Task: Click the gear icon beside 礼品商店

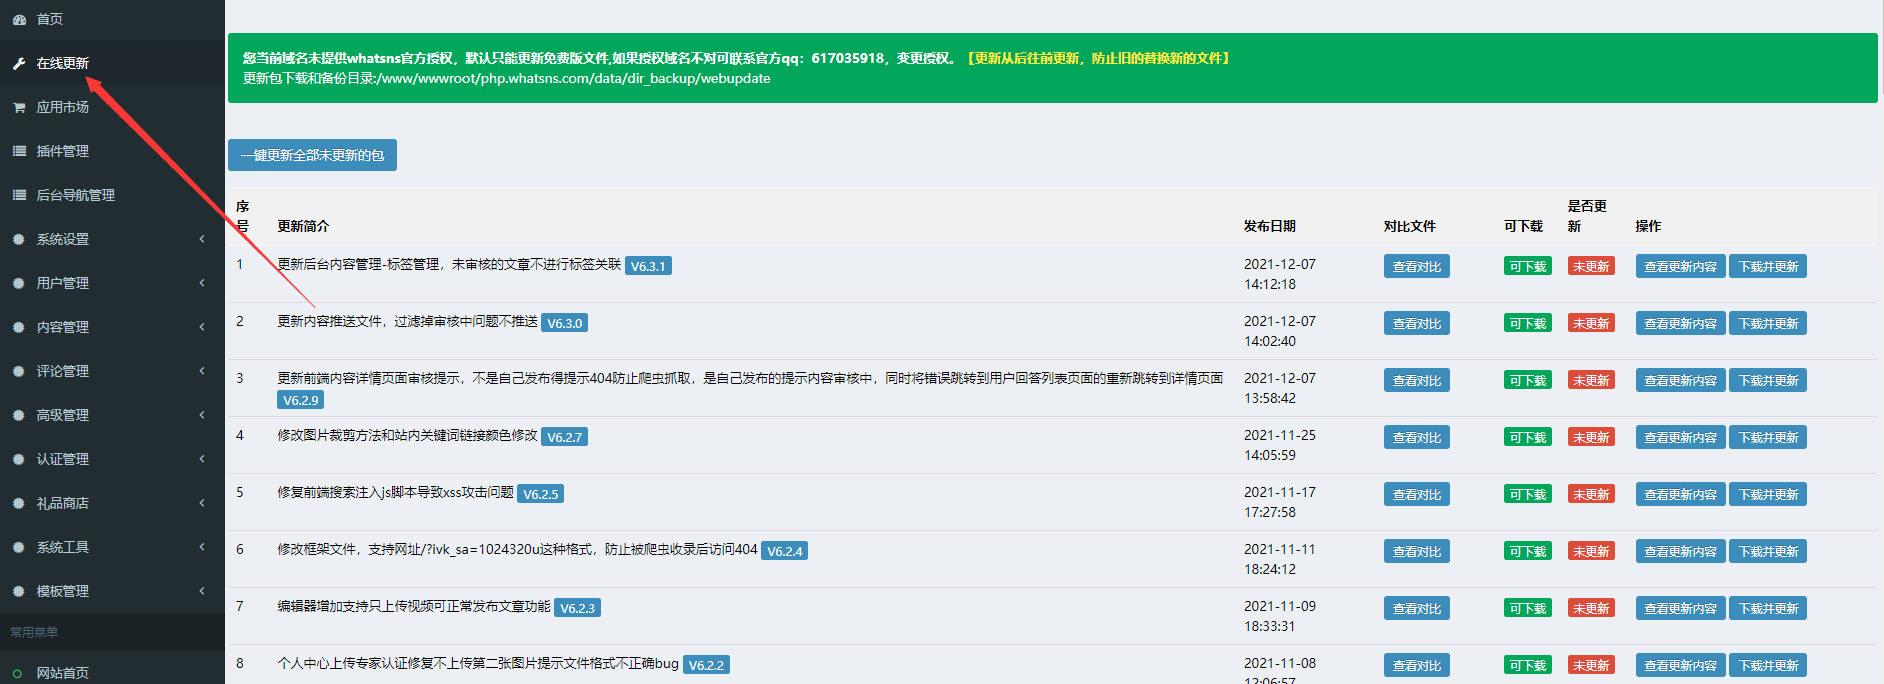Action: 19,503
